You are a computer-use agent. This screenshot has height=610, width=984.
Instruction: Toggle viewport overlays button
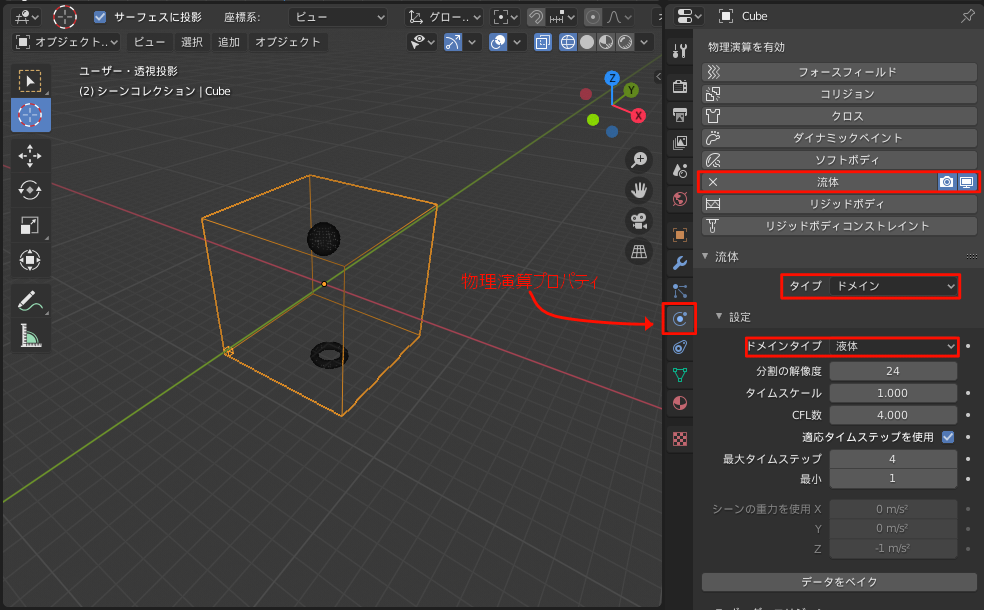point(498,42)
